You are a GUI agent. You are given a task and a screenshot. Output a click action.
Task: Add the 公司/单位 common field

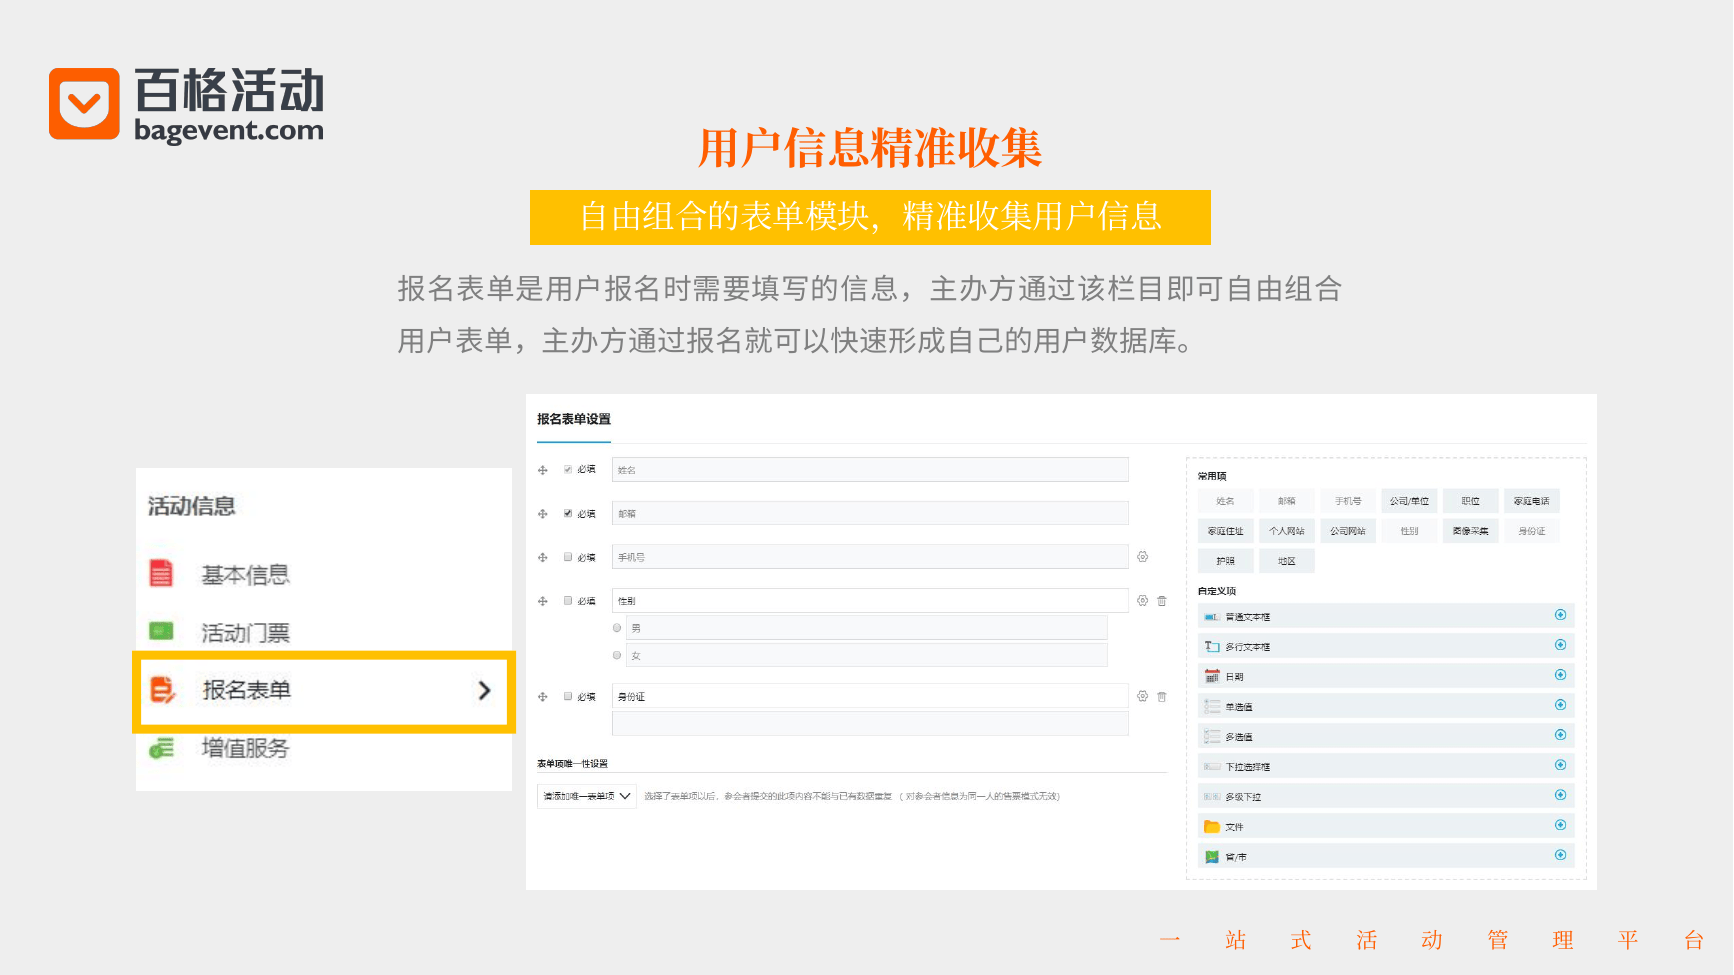pyautogui.click(x=1409, y=501)
